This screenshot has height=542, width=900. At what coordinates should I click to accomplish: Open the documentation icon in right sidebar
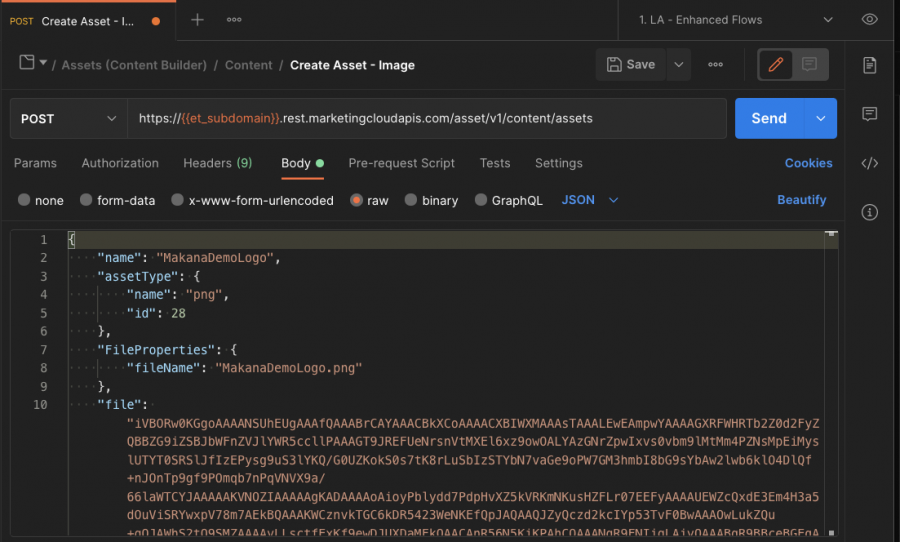870,65
